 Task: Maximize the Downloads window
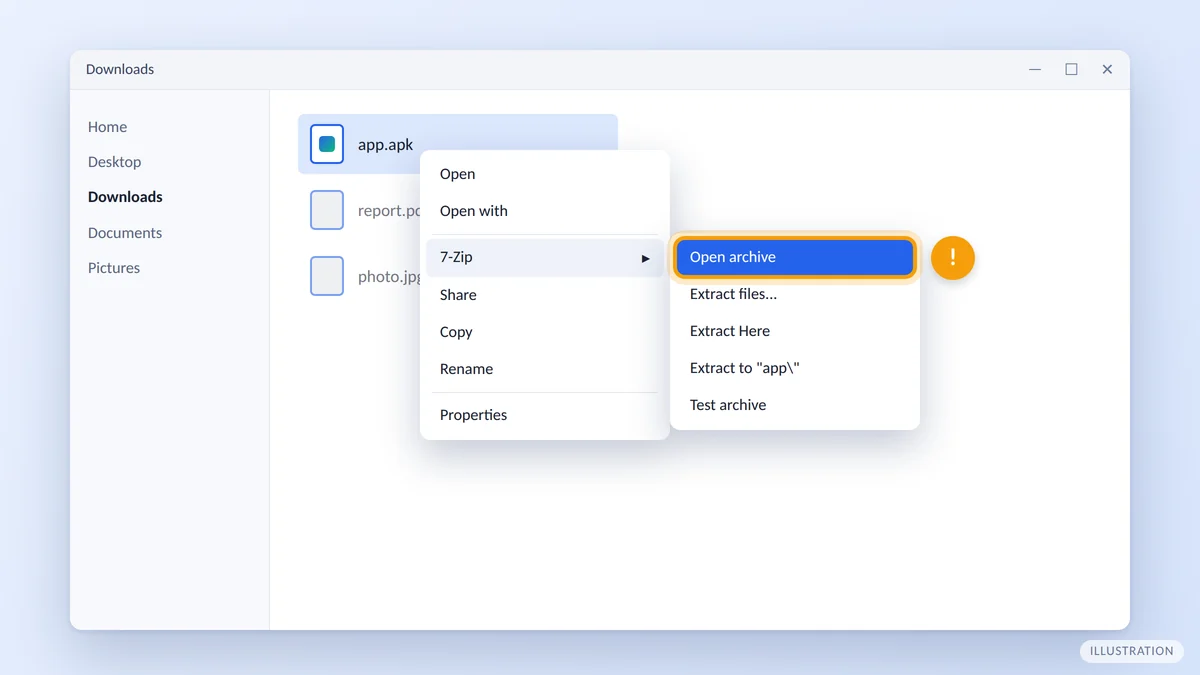pyautogui.click(x=1071, y=69)
